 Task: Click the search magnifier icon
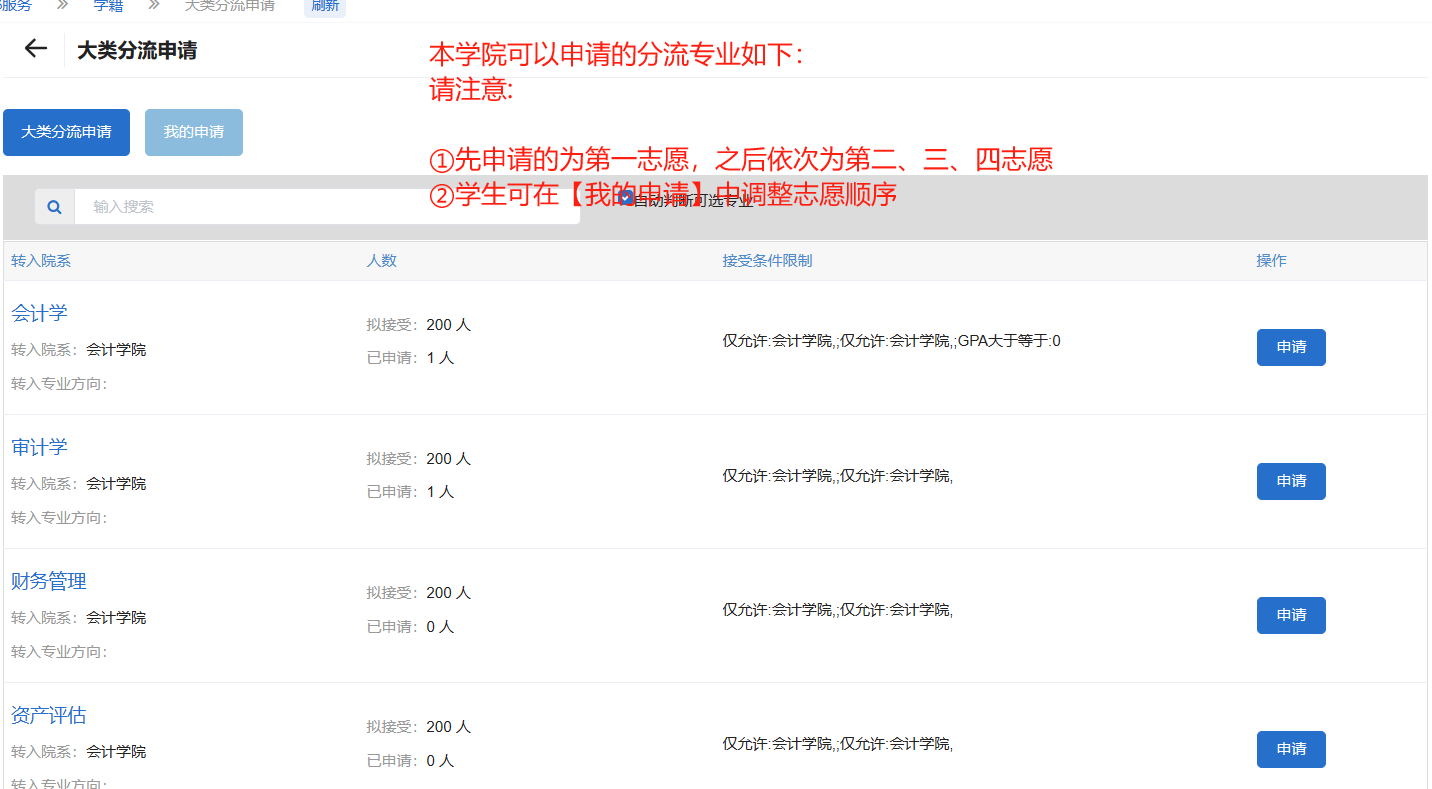click(55, 207)
